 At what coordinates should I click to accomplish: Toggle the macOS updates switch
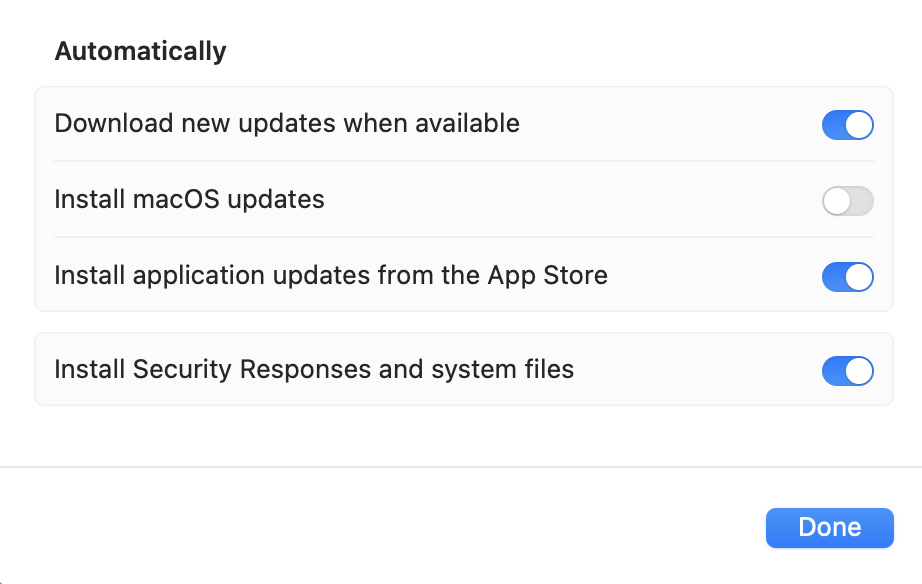pos(847,200)
